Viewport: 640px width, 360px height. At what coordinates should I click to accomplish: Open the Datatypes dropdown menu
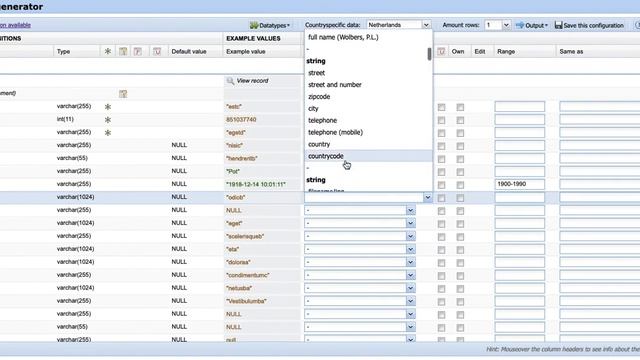click(x=270, y=25)
